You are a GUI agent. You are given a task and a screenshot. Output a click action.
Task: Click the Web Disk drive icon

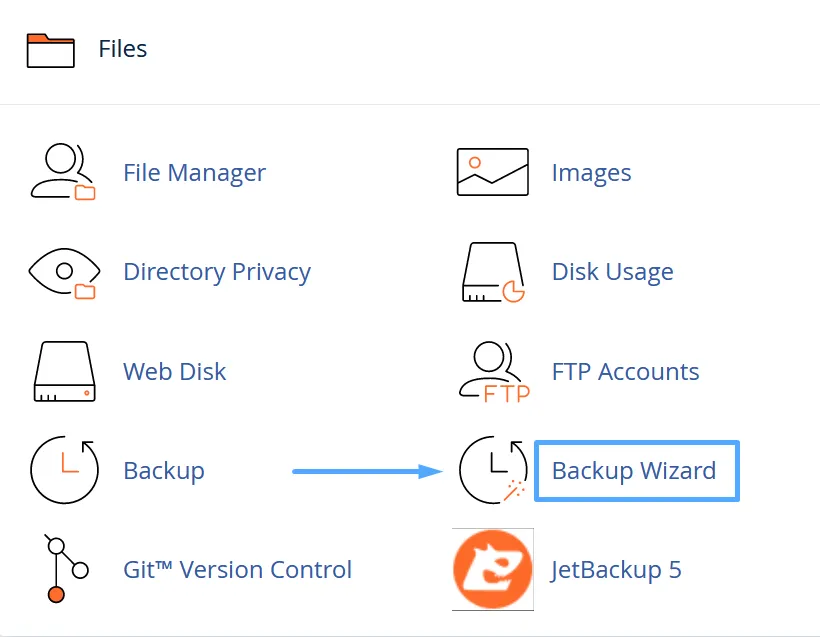tap(64, 371)
